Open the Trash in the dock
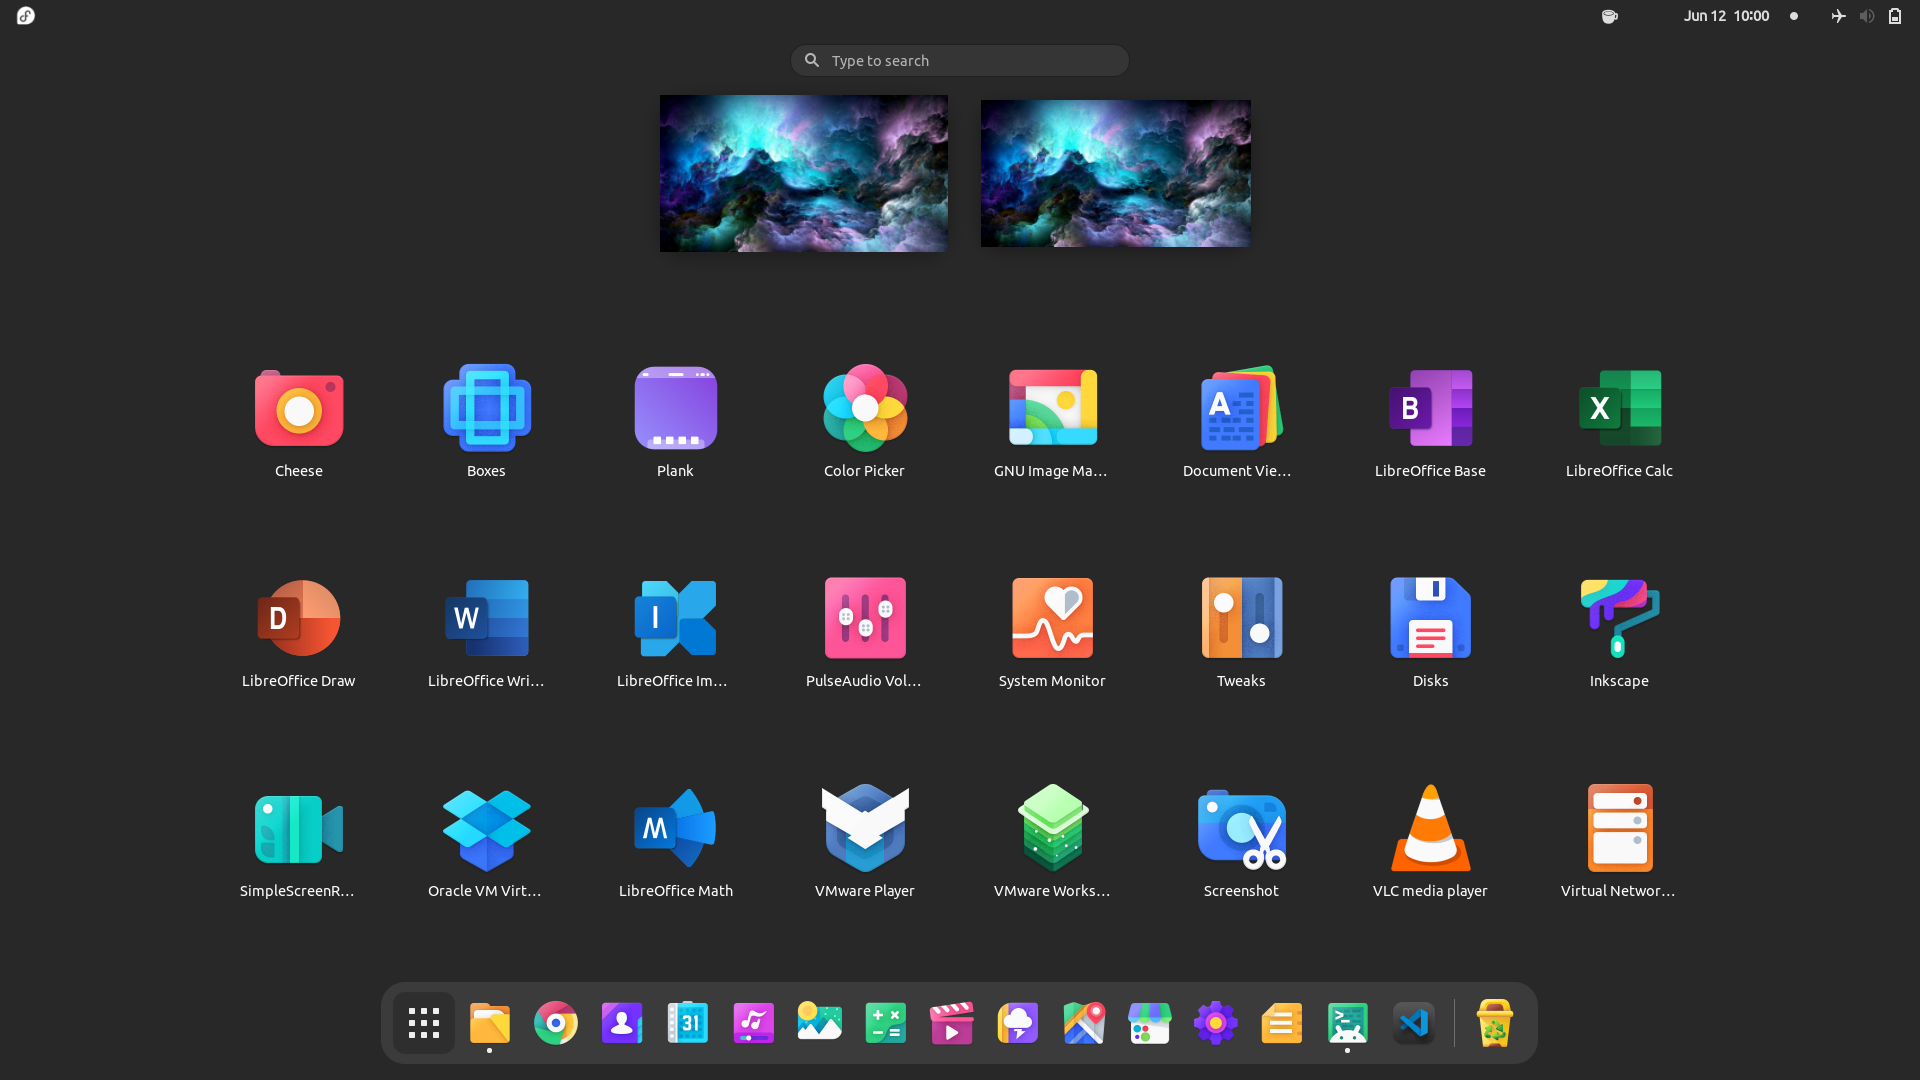Image resolution: width=1920 pixels, height=1080 pixels. [x=1495, y=1023]
